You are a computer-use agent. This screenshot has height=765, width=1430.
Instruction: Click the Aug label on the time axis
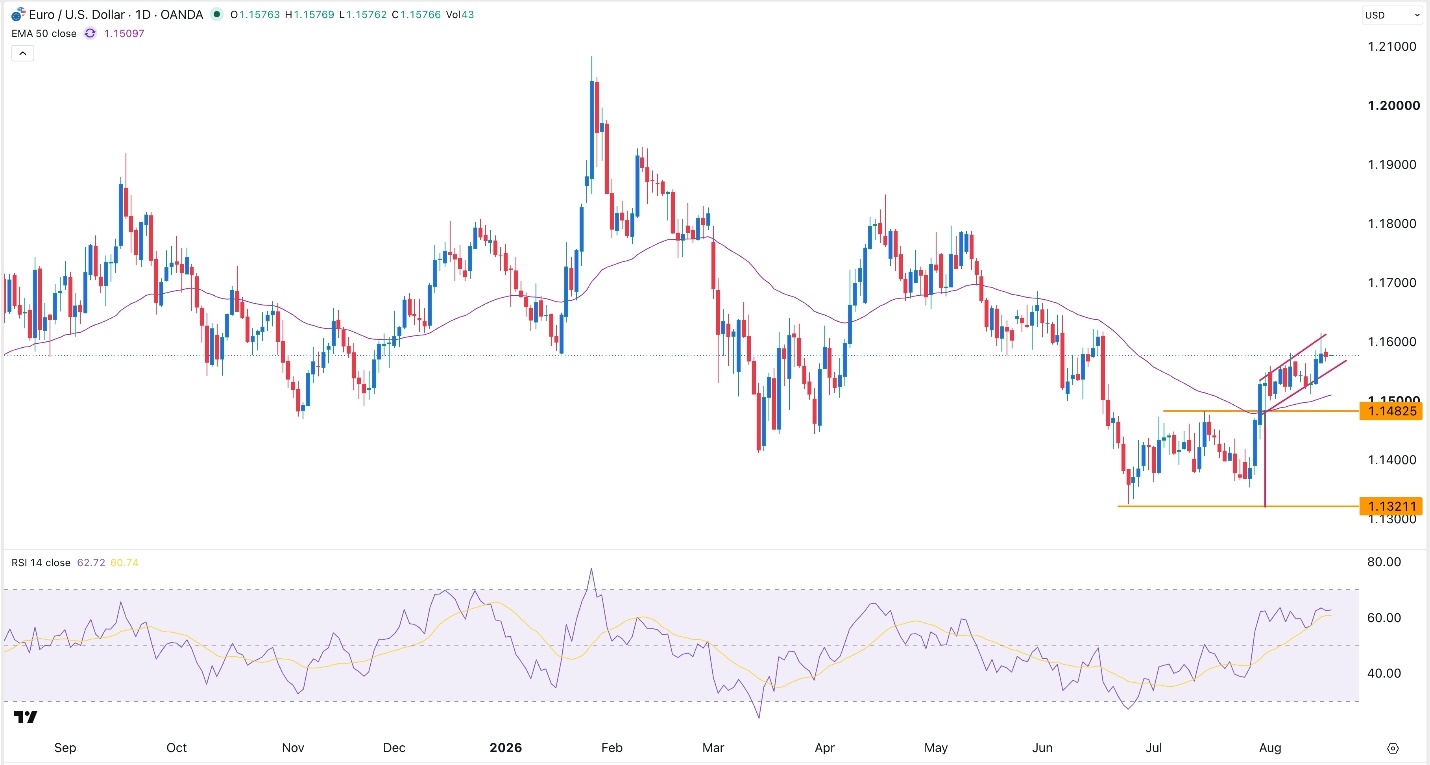coord(1271,747)
